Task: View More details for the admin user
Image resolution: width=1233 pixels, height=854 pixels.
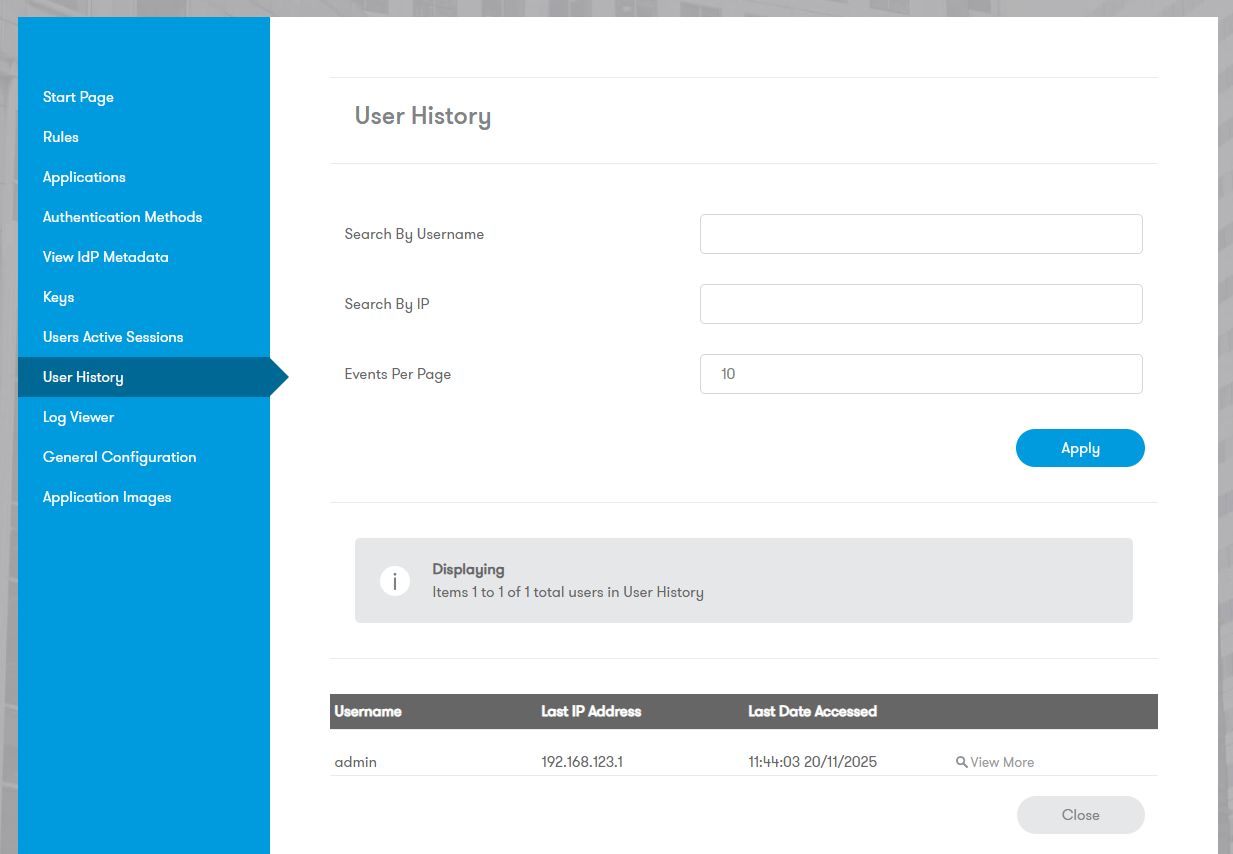Action: click(1001, 762)
